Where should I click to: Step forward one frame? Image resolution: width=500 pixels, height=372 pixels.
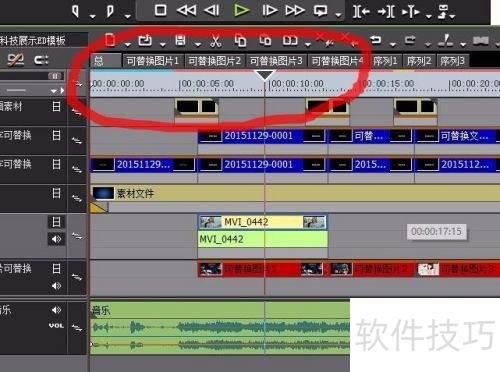(x=269, y=10)
